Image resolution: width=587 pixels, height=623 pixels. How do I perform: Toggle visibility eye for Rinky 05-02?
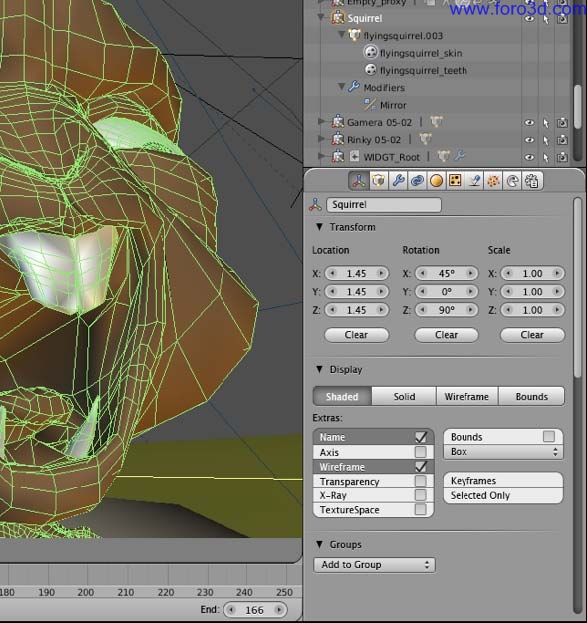coord(529,140)
